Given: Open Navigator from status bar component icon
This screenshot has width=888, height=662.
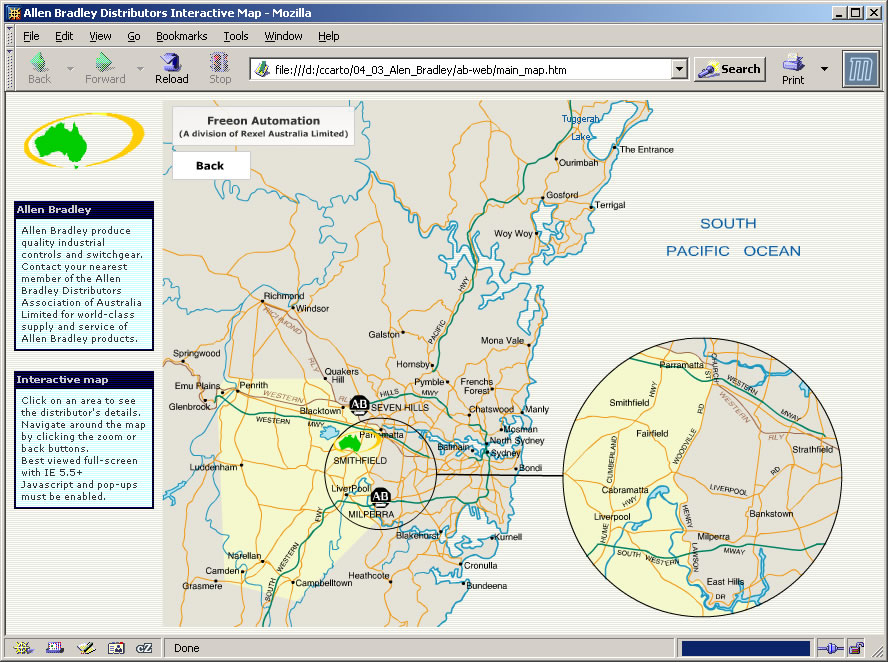Looking at the screenshot, I should tap(23, 648).
